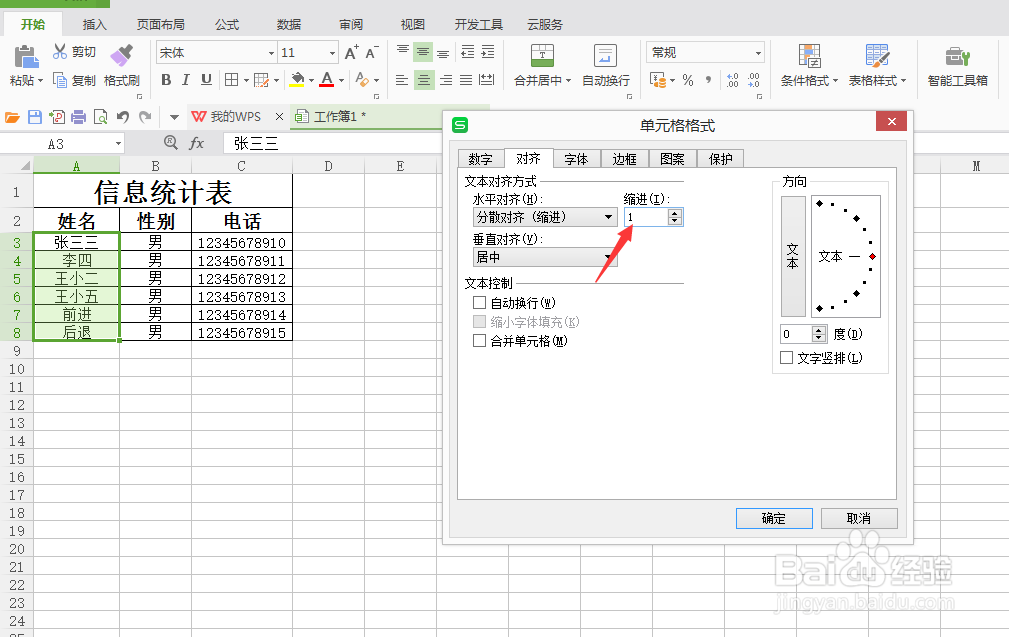This screenshot has height=637, width=1009.
Task: Apply red font color icon
Action: point(327,80)
